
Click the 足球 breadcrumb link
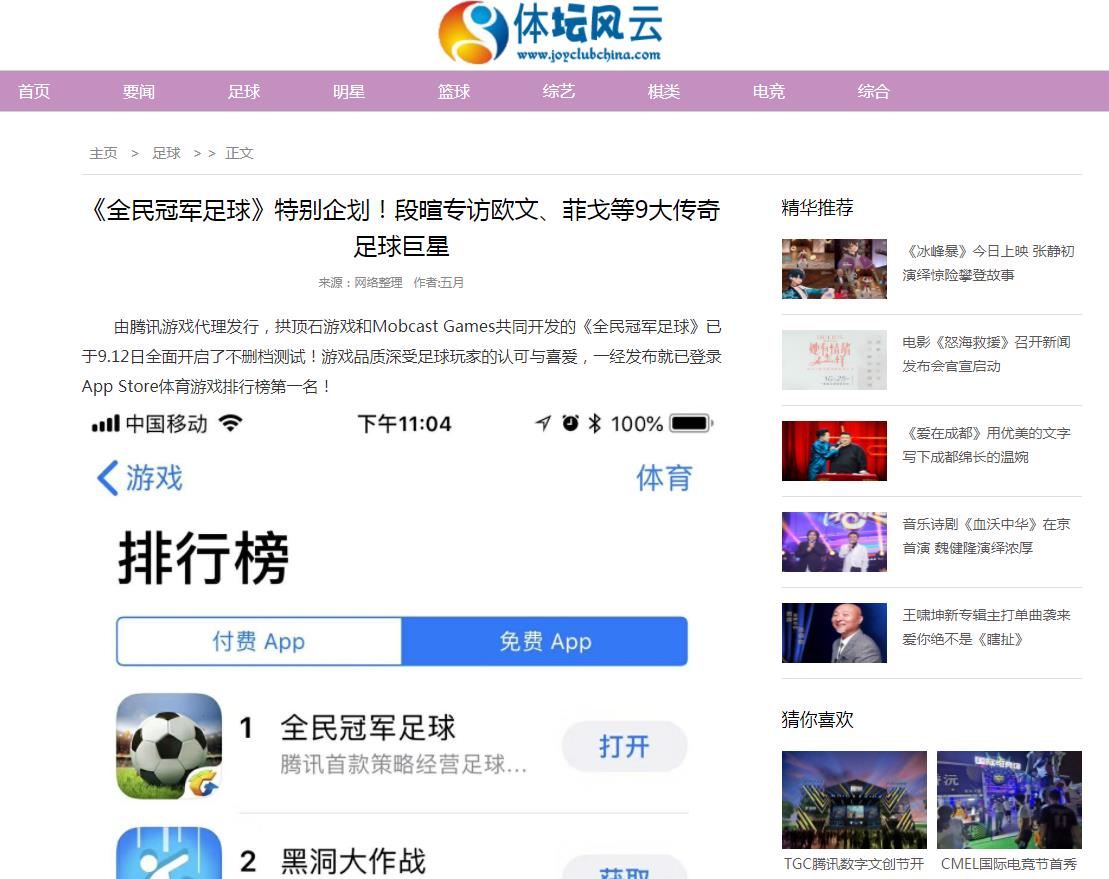166,153
